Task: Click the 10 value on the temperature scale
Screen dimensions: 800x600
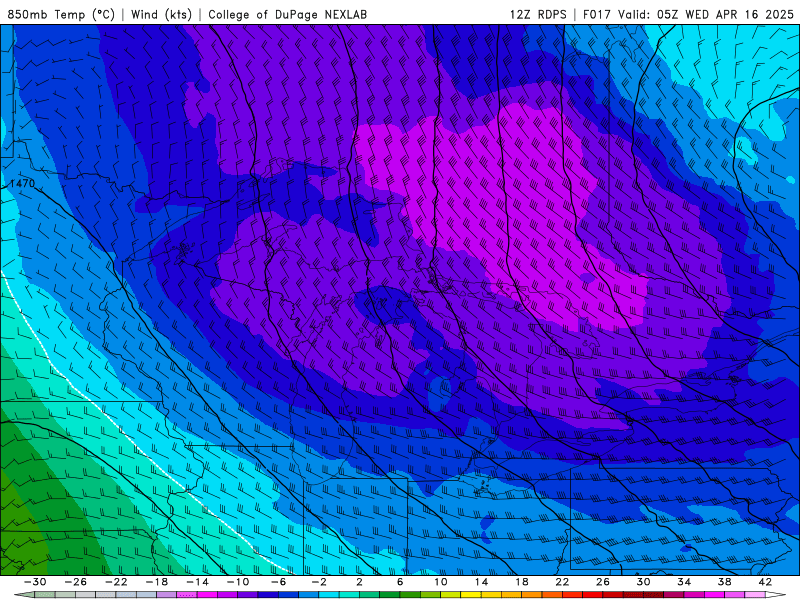Action: 441,582
